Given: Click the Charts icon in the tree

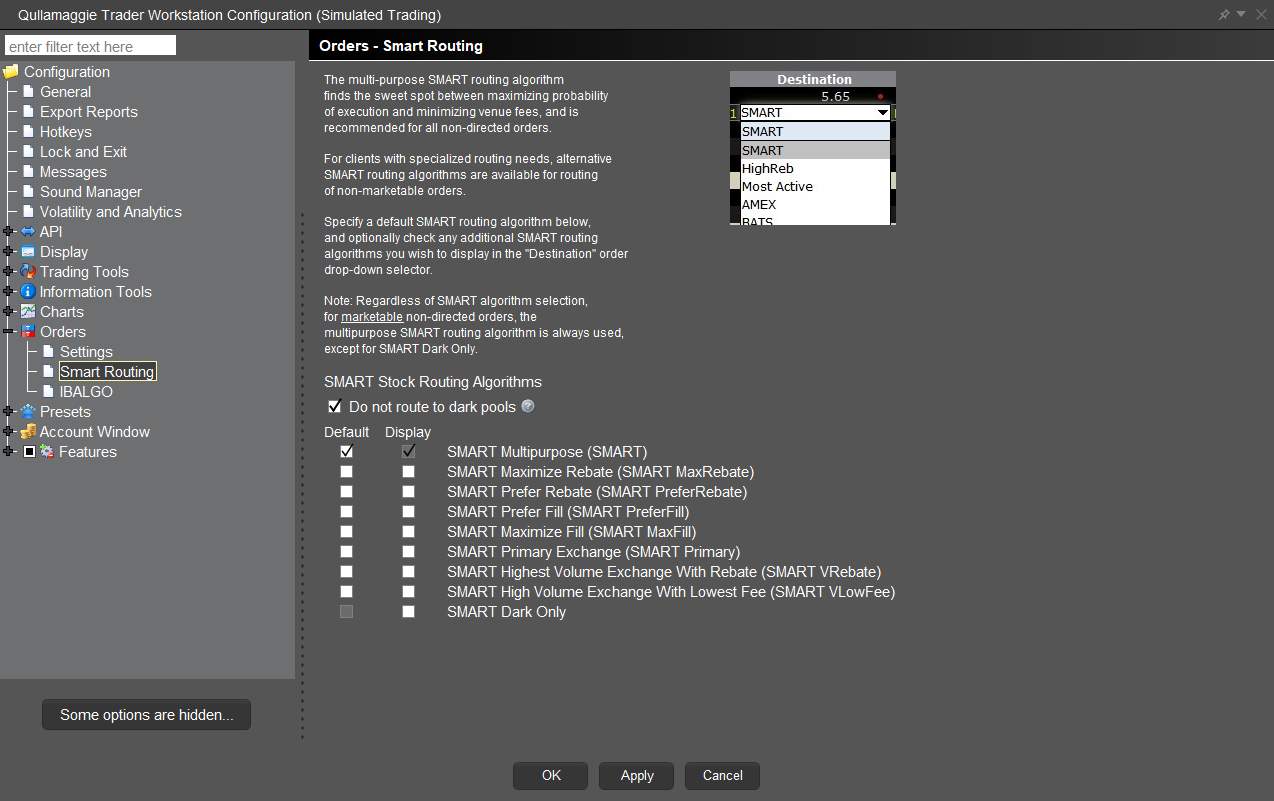Looking at the screenshot, I should [x=28, y=312].
